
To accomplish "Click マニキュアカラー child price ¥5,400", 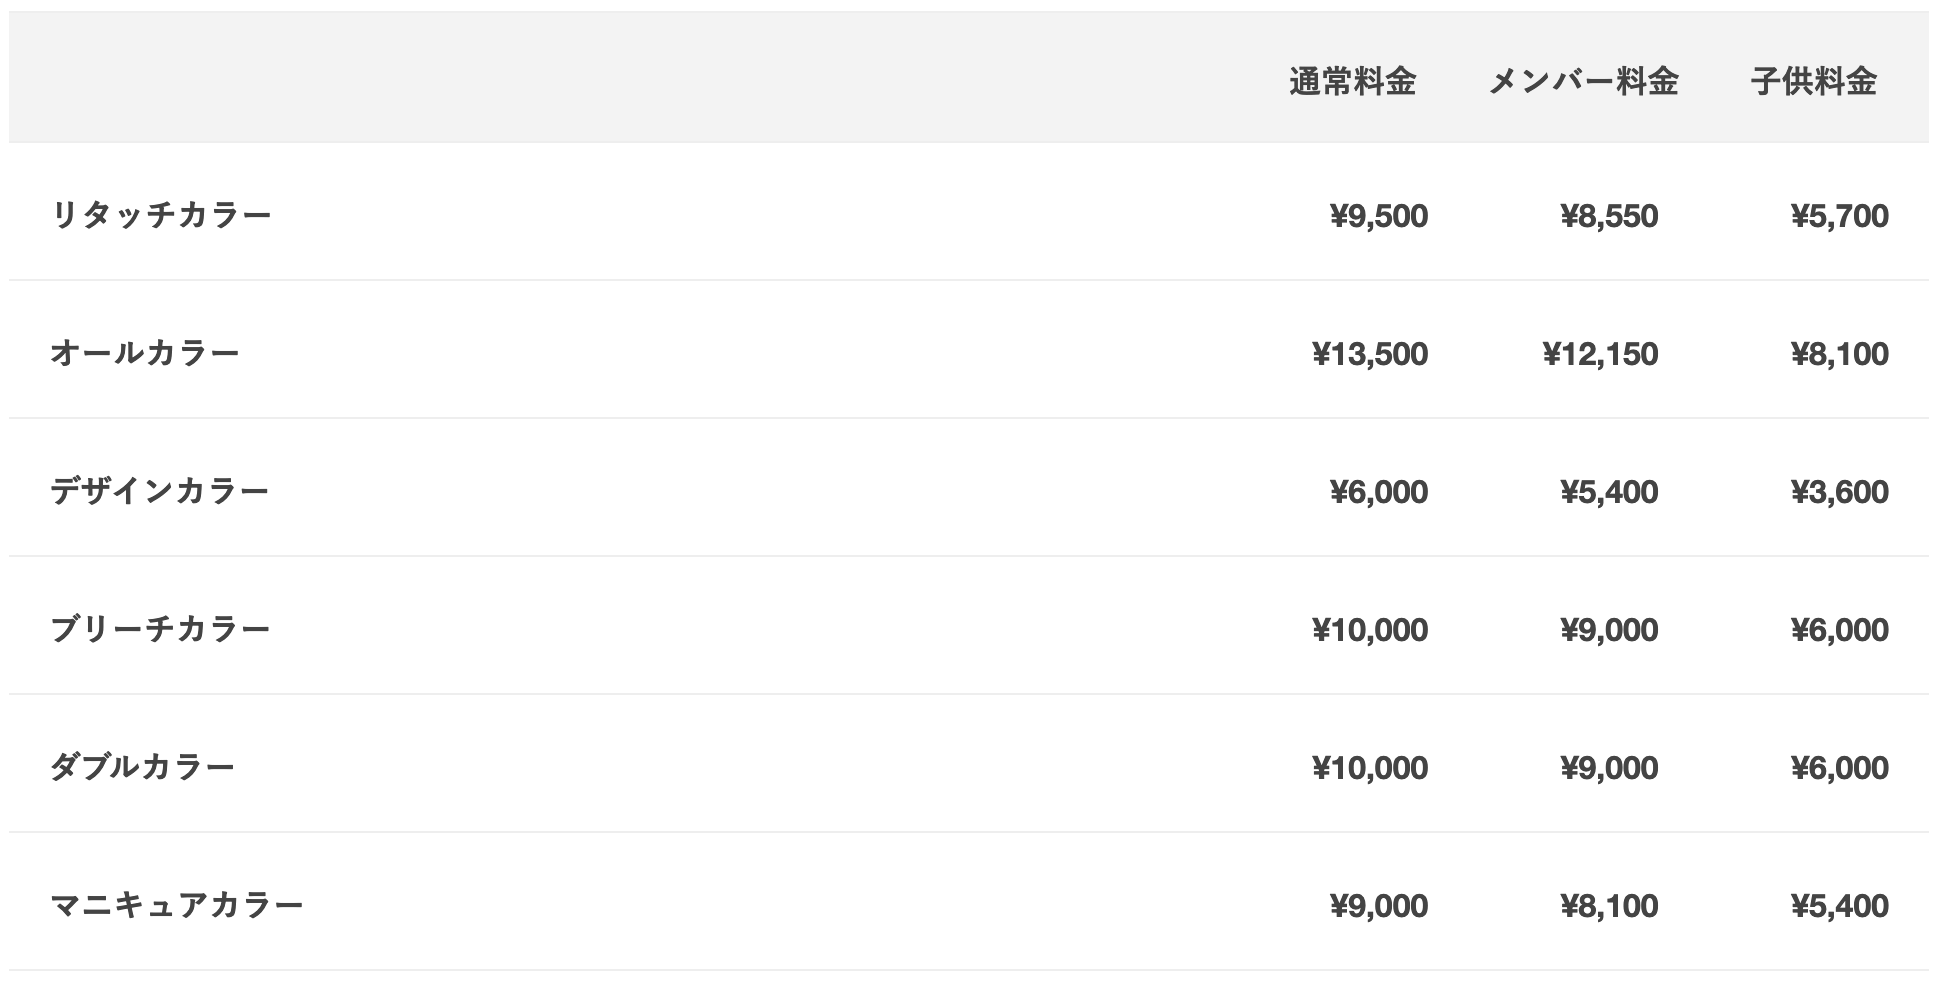I will tap(1840, 906).
